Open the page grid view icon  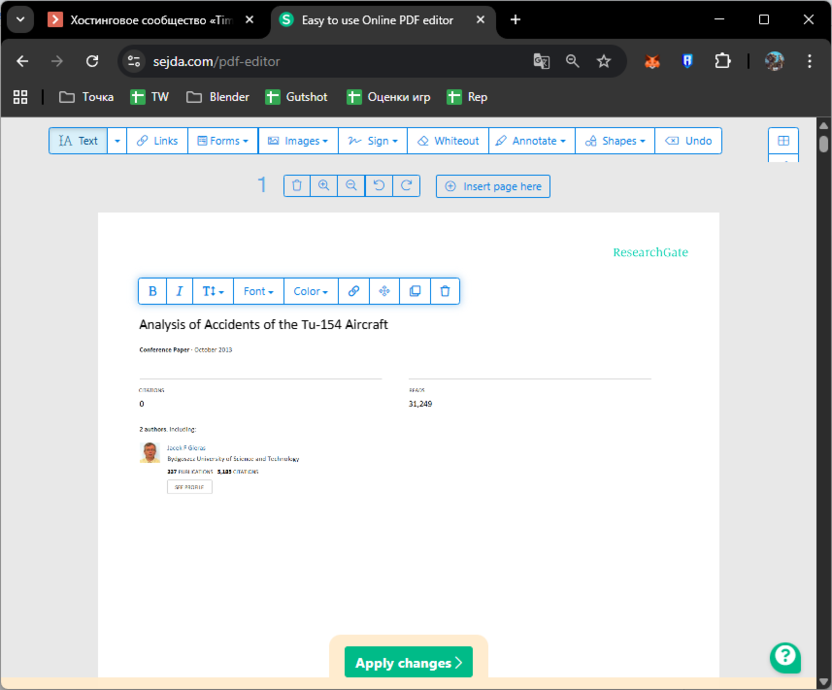783,141
